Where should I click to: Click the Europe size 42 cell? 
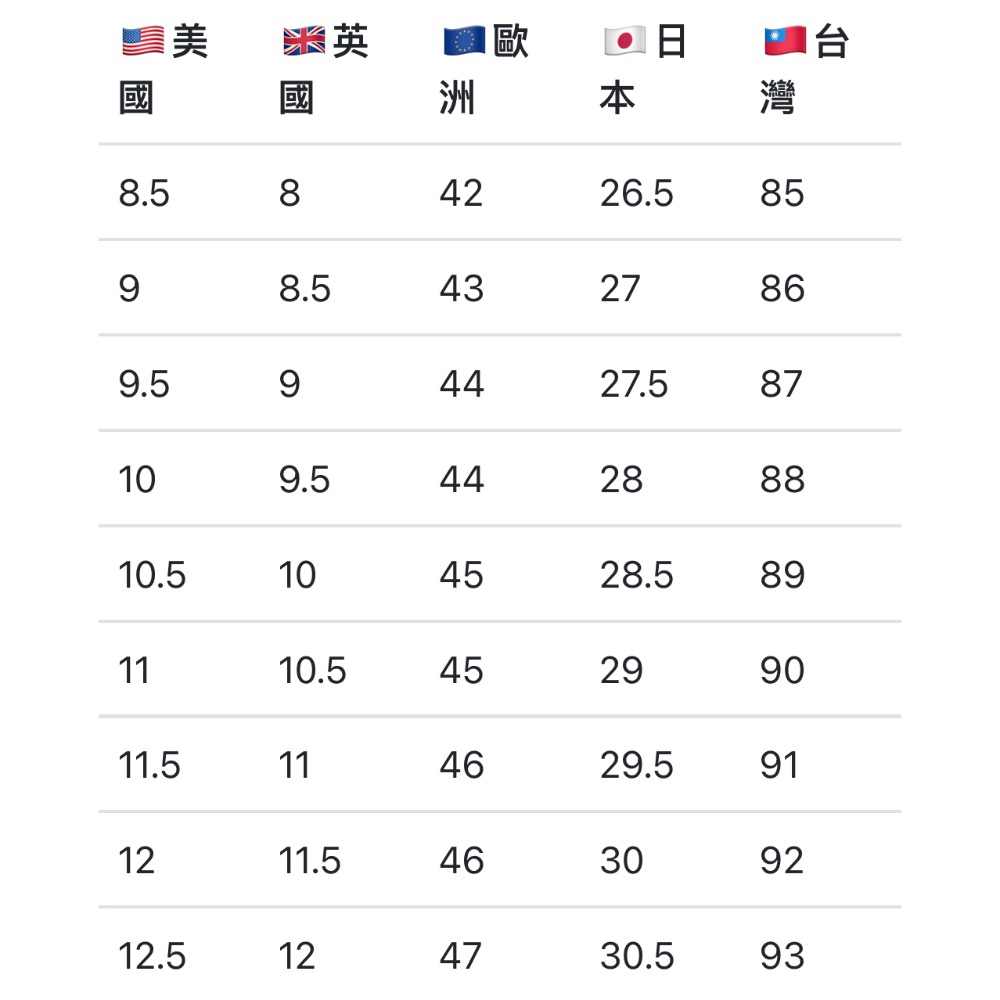[x=461, y=193]
